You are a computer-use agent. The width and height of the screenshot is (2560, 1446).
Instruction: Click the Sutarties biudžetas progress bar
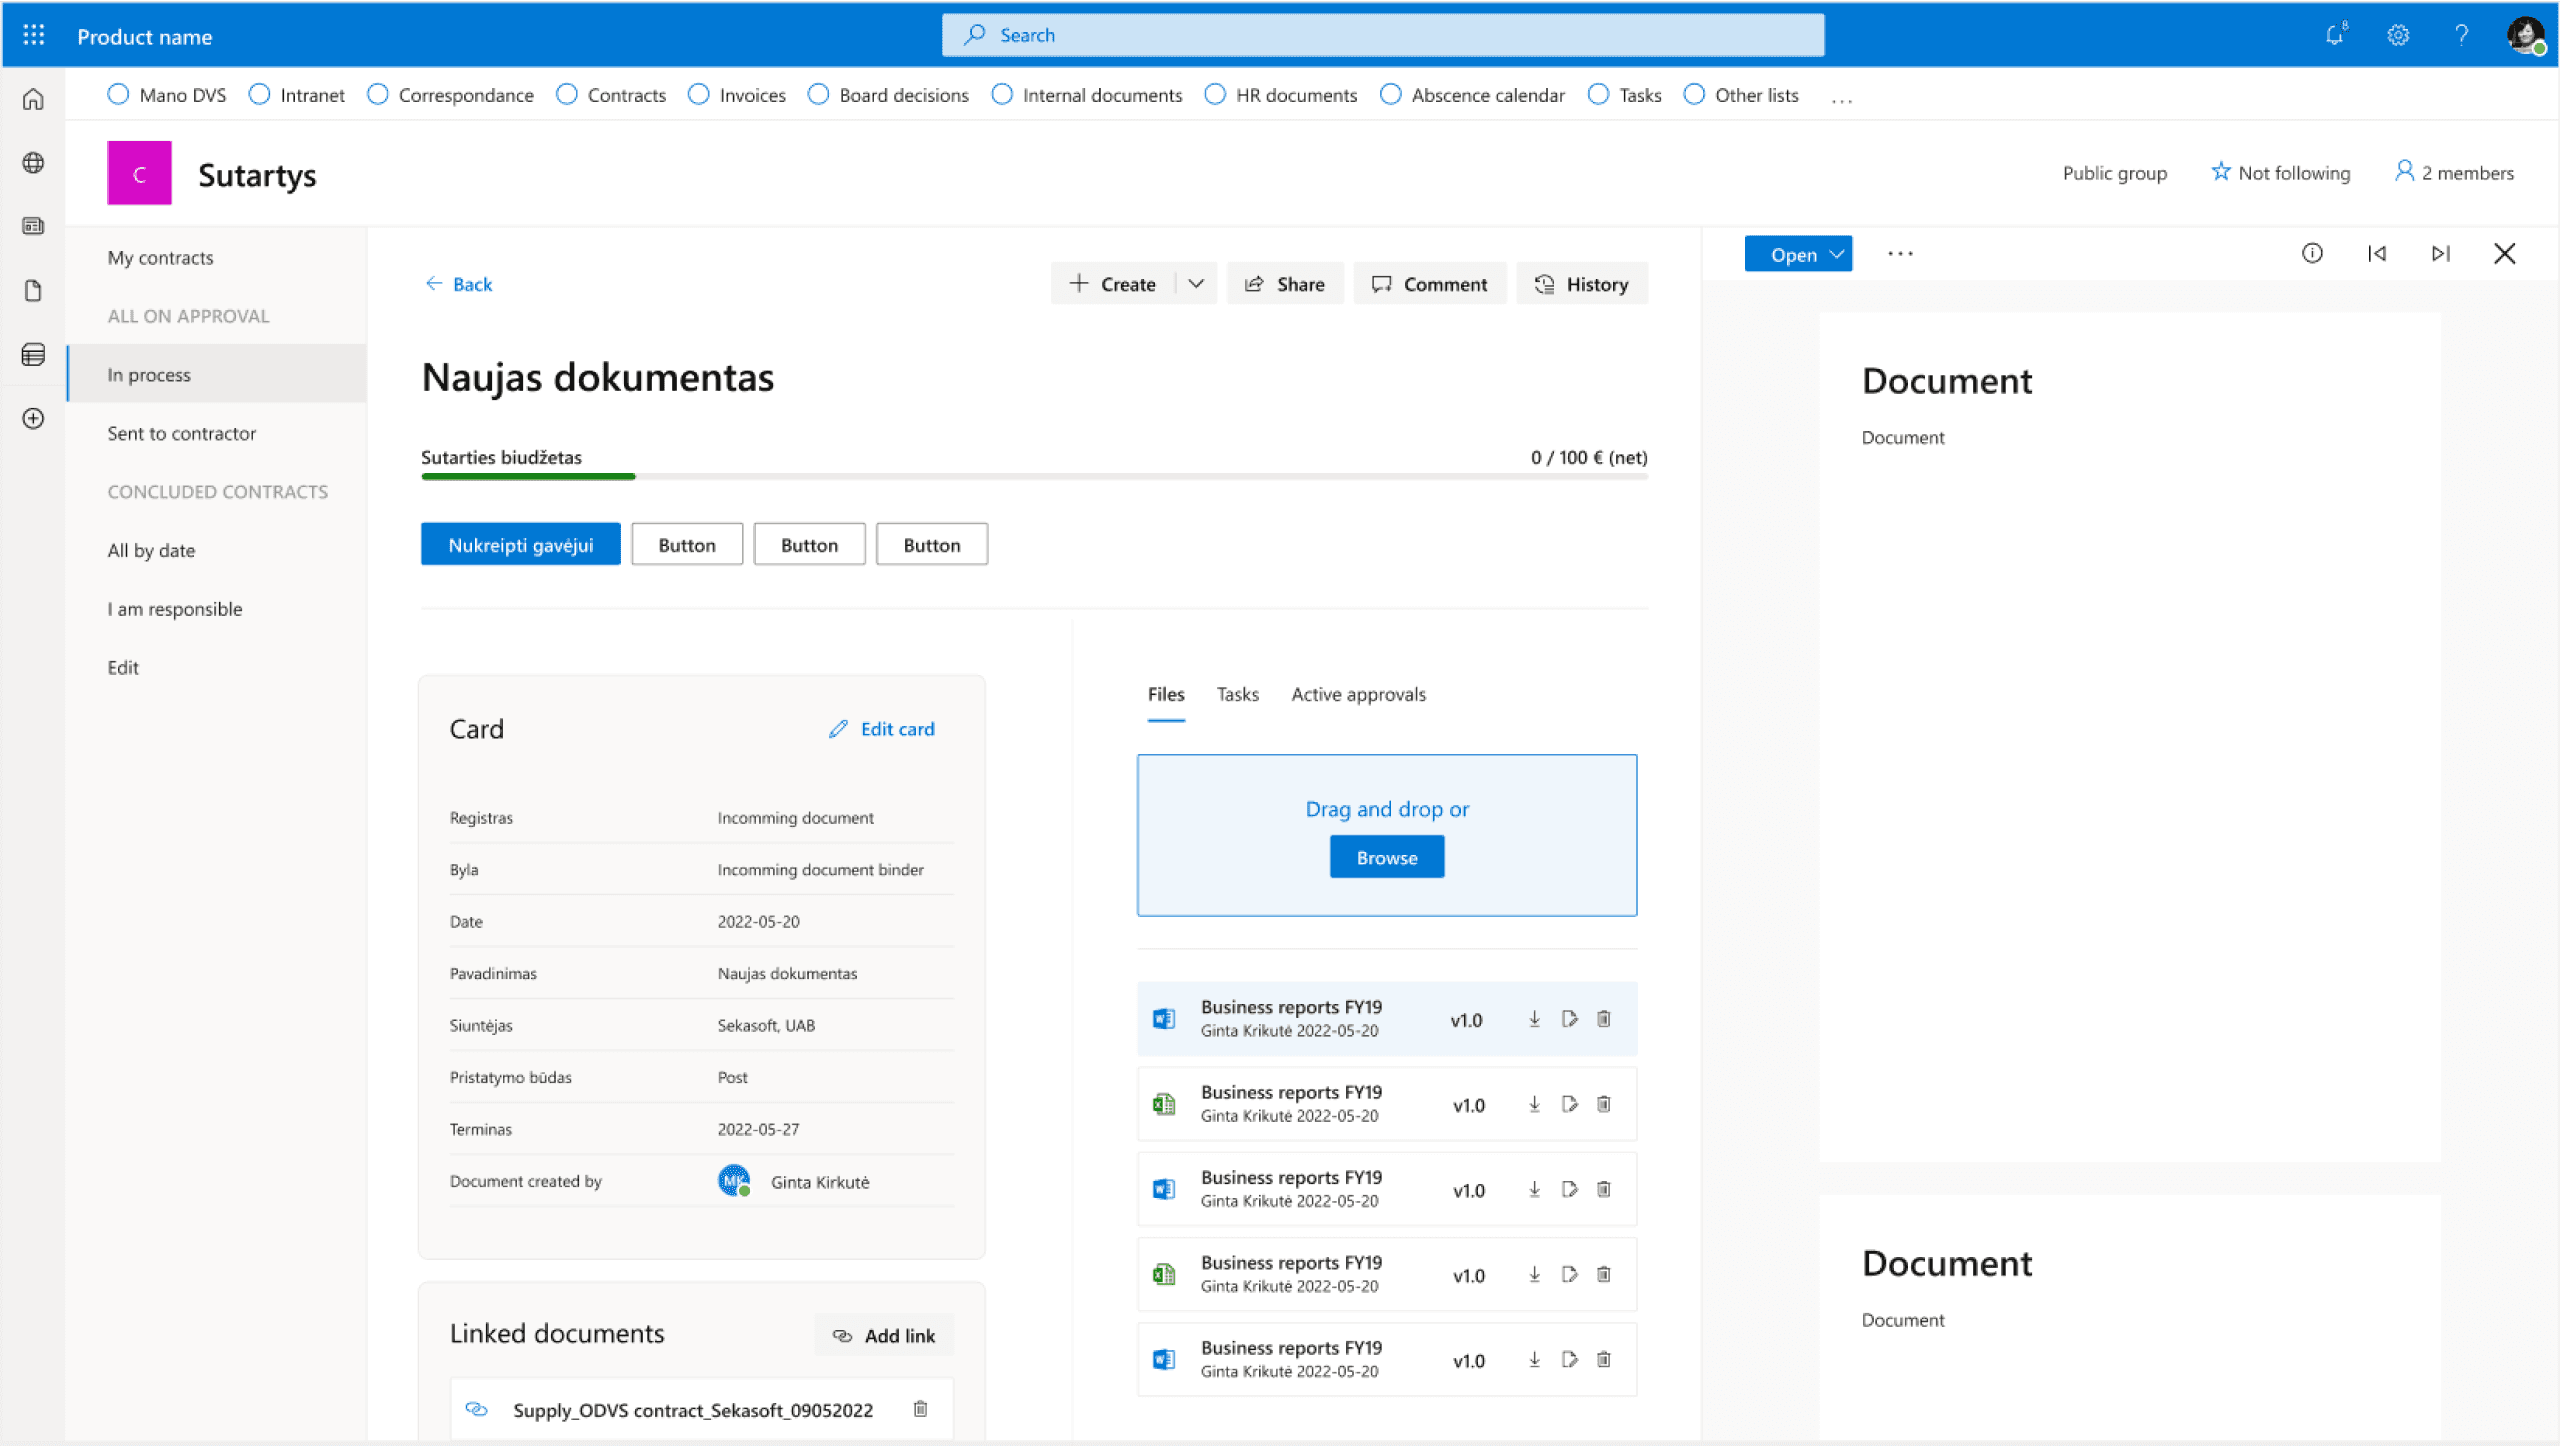click(x=1034, y=477)
